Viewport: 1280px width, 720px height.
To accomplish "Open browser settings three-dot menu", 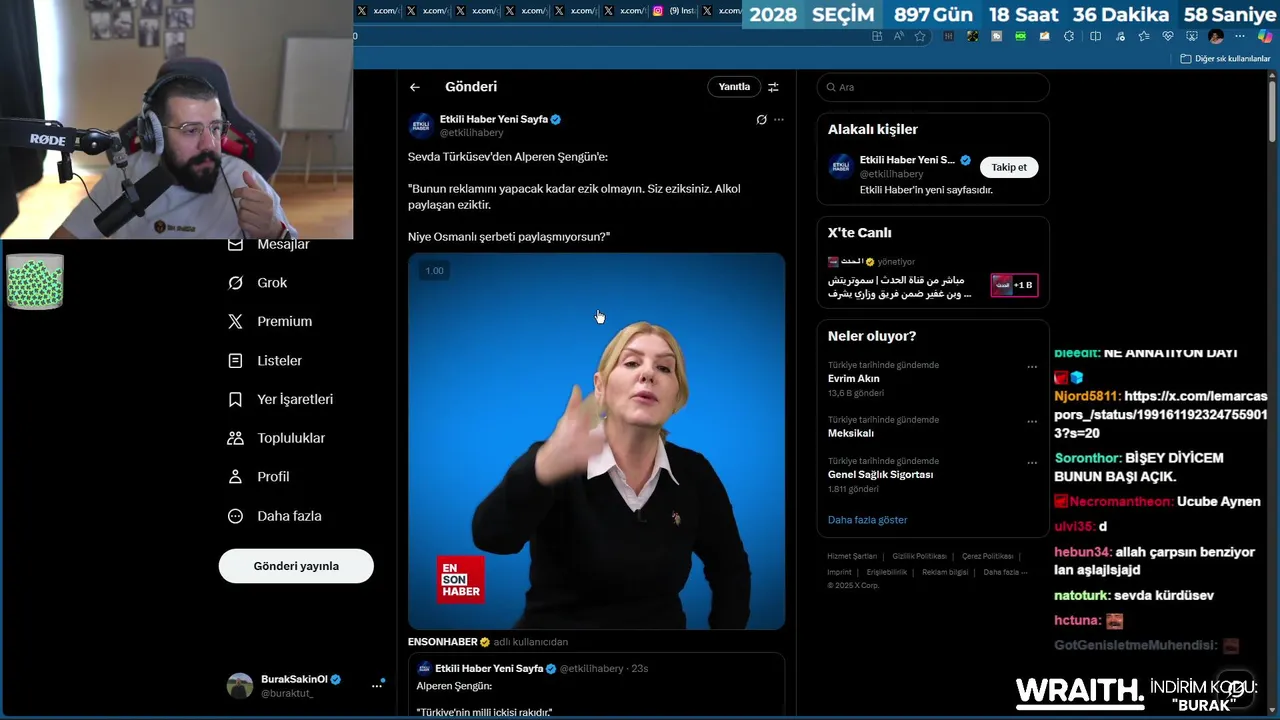I will coord(1240,36).
